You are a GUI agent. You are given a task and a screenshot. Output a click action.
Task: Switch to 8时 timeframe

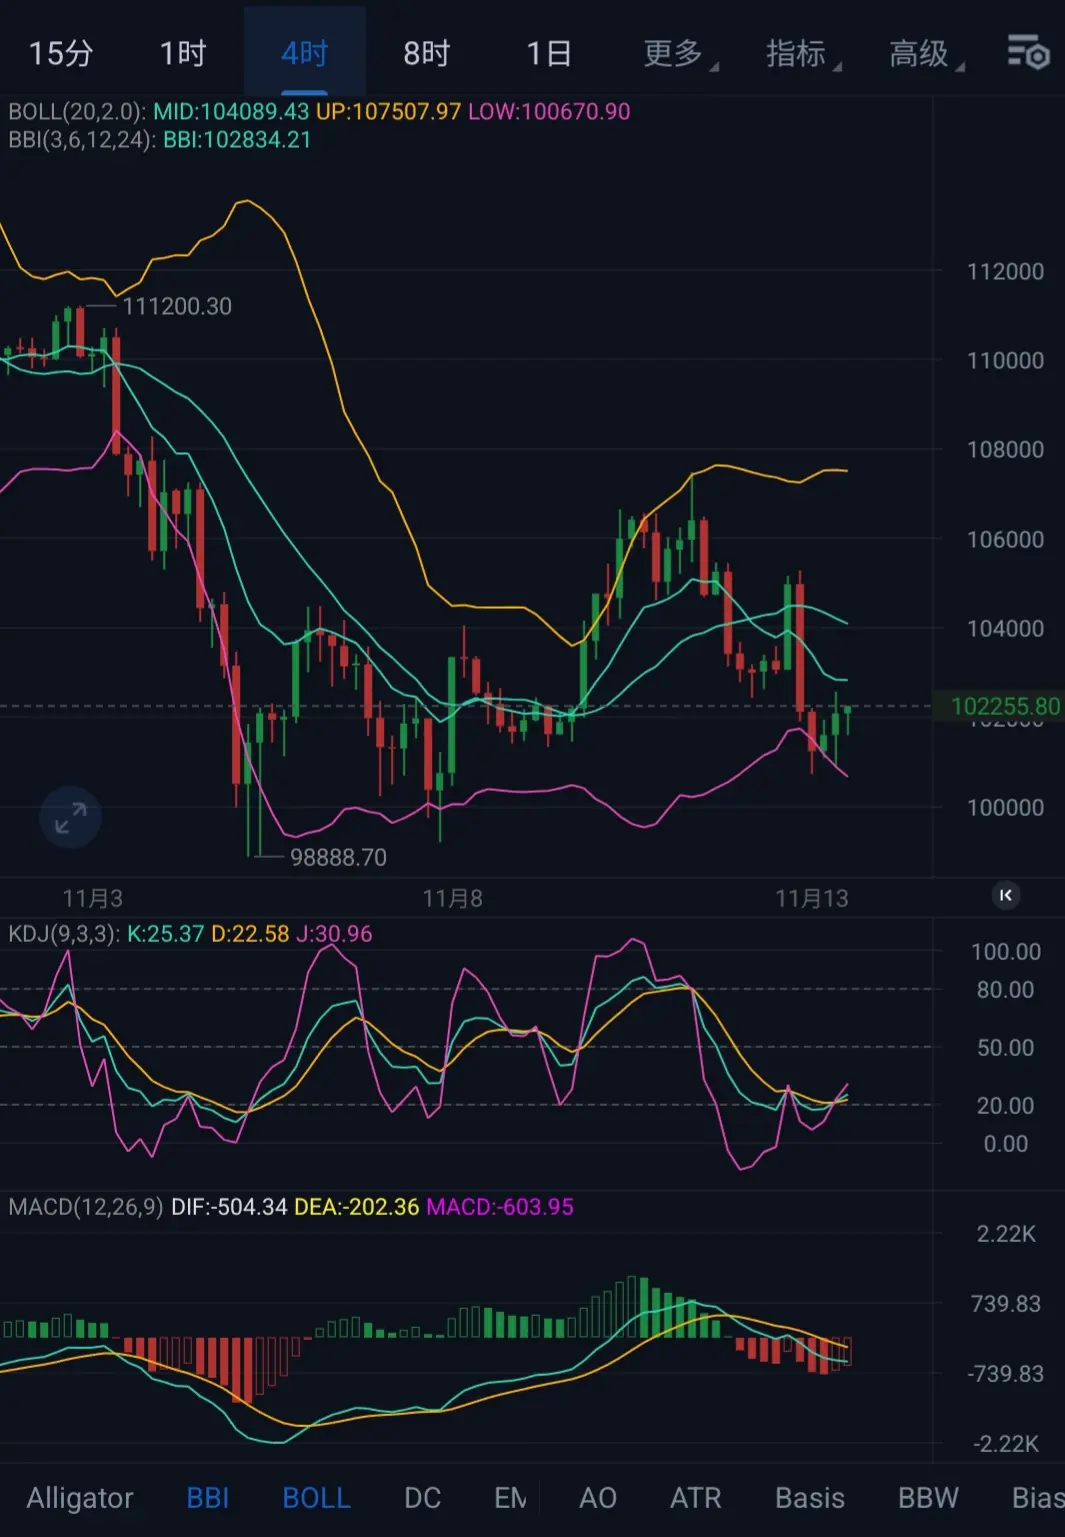(x=427, y=53)
